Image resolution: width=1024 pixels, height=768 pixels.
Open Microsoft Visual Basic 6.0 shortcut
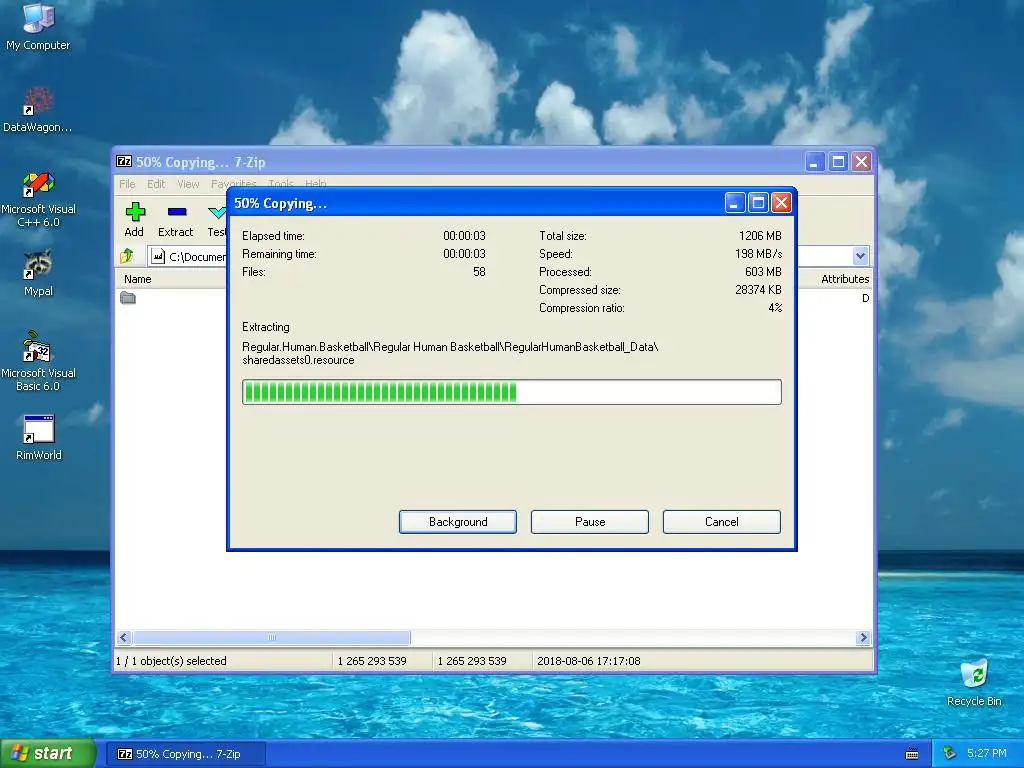click(x=38, y=362)
